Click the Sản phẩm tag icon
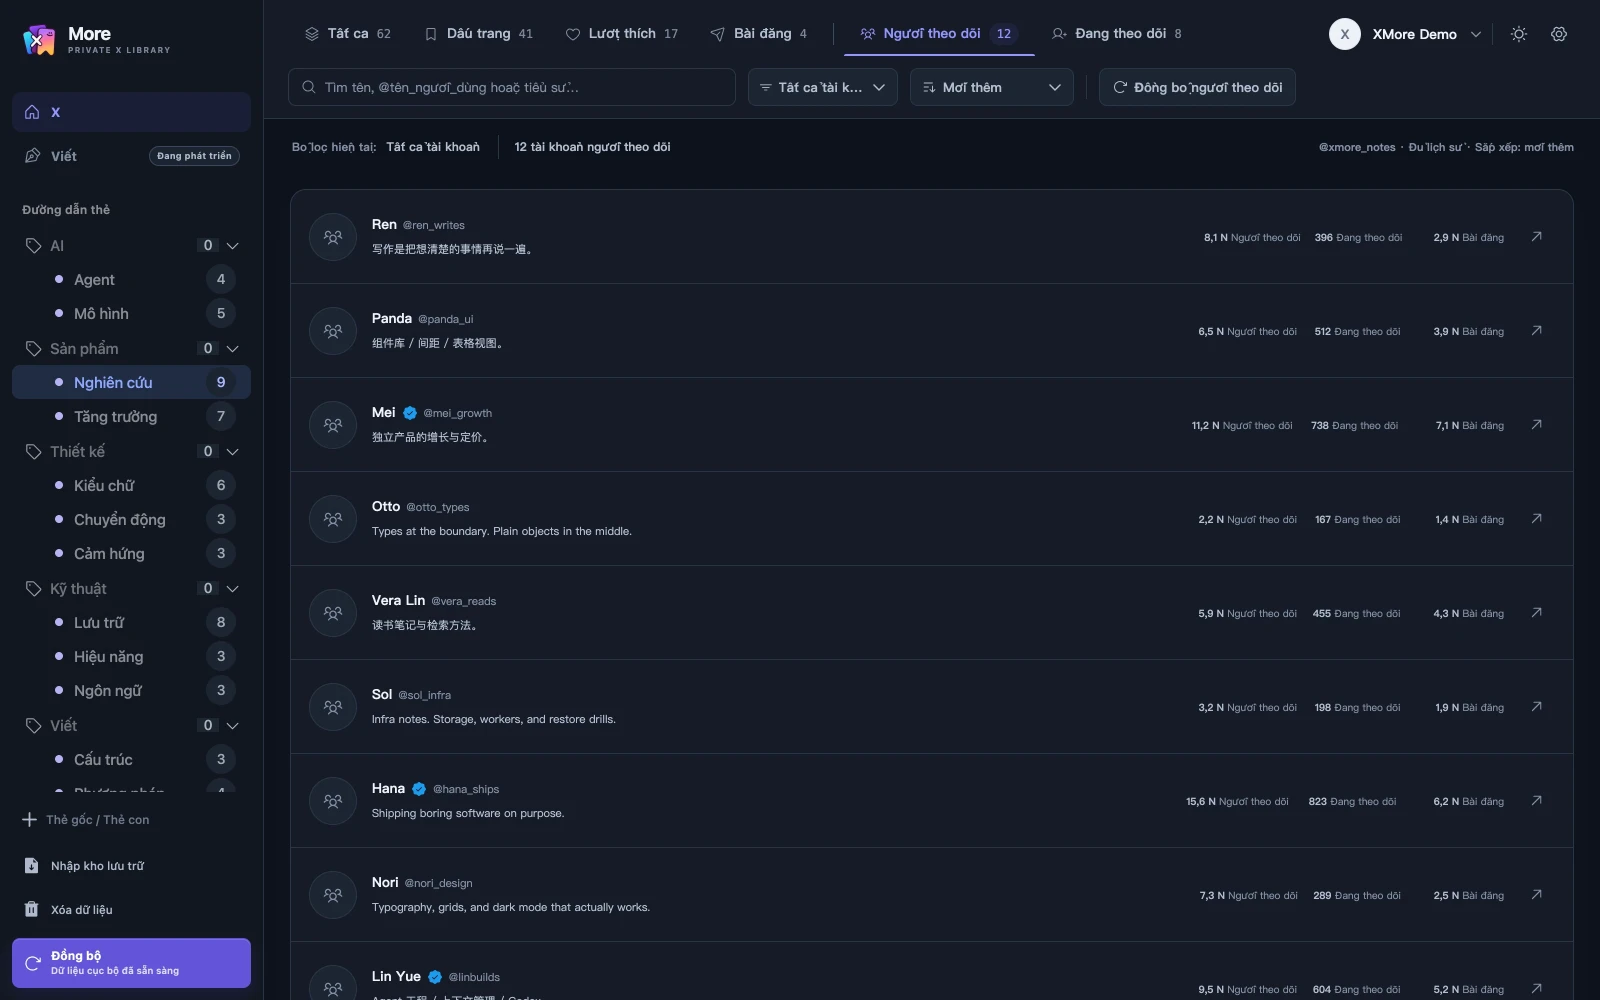This screenshot has width=1600, height=1000. click(x=33, y=349)
